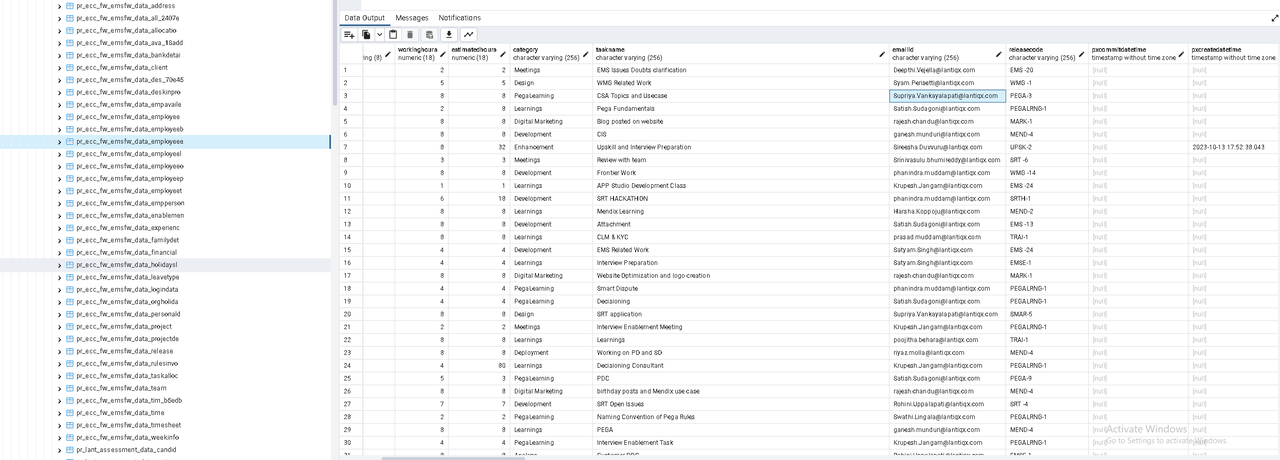This screenshot has width=1280, height=460.
Task: Click the table icon of pr_ecc_fw_emsfw_data_bankdetai
Action: [69, 55]
